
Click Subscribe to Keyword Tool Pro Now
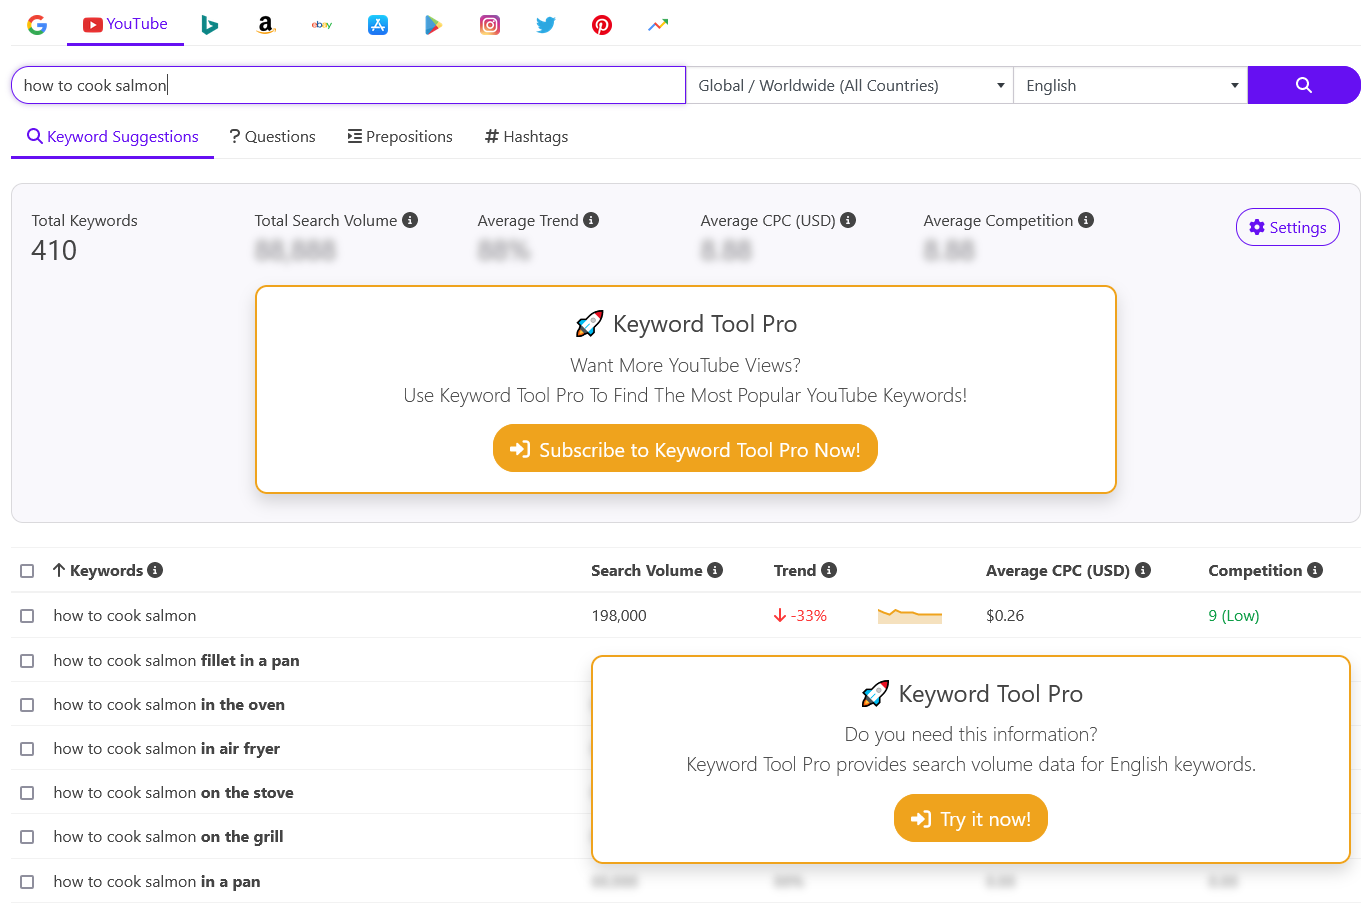point(685,449)
